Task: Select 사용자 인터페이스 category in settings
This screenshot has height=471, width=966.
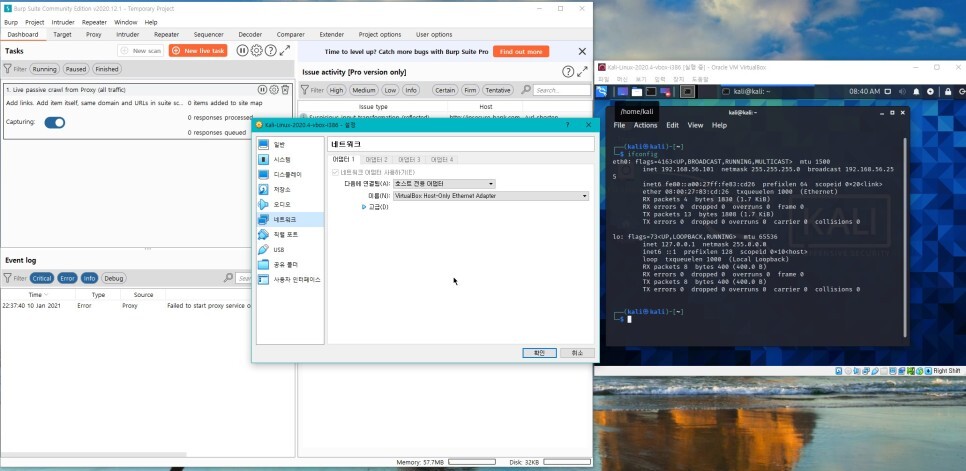Action: coord(290,280)
